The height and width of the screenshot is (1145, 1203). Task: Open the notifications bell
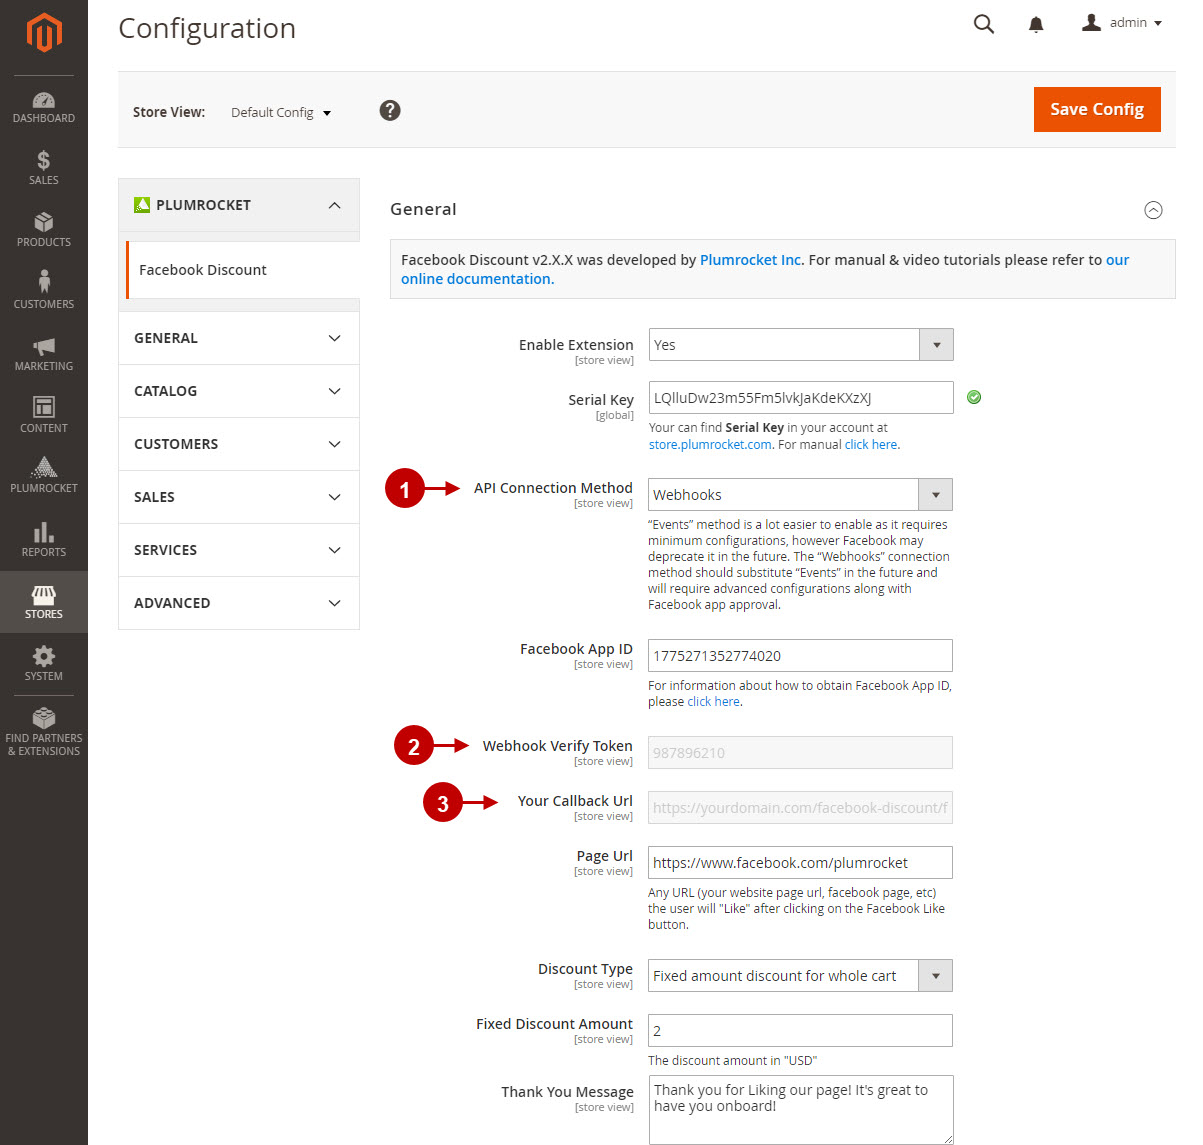(x=1036, y=24)
